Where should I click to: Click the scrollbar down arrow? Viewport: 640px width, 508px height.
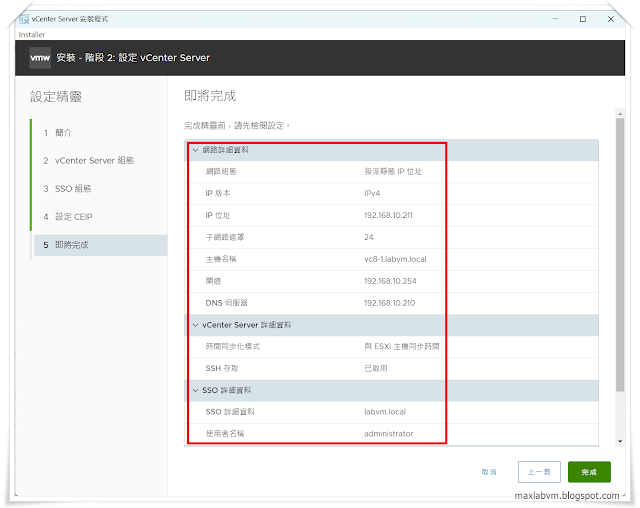620,441
